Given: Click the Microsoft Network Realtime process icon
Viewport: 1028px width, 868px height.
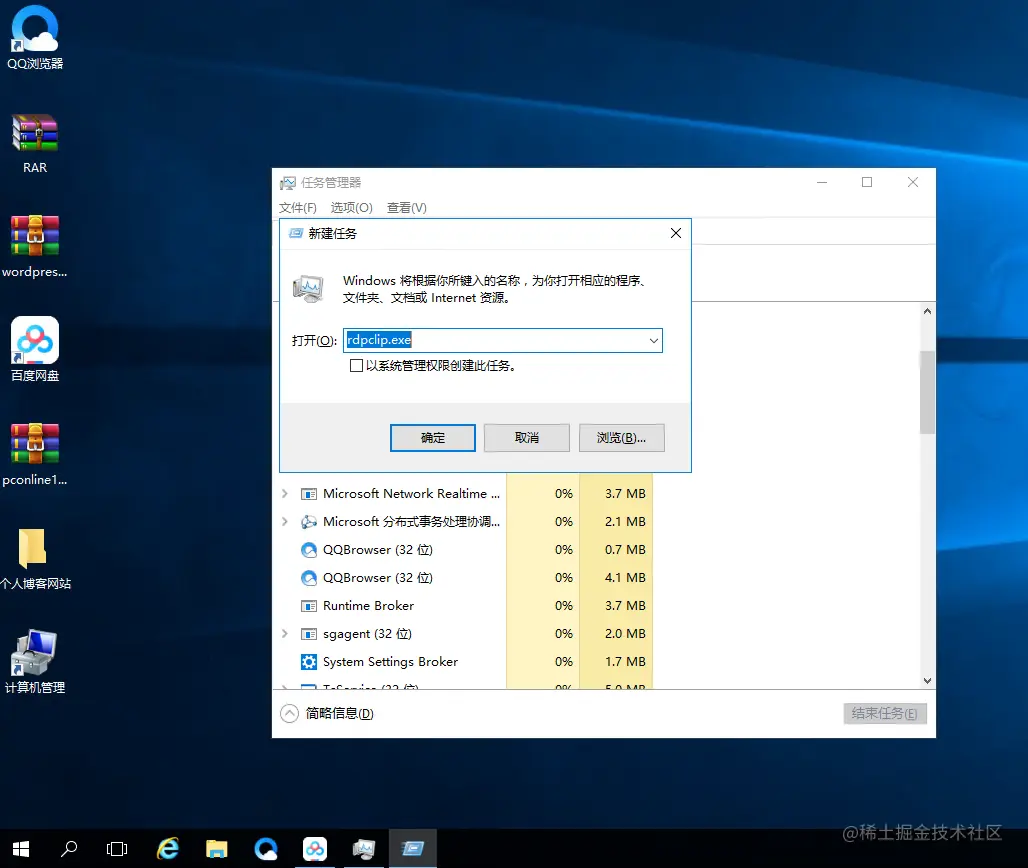Looking at the screenshot, I should 309,494.
